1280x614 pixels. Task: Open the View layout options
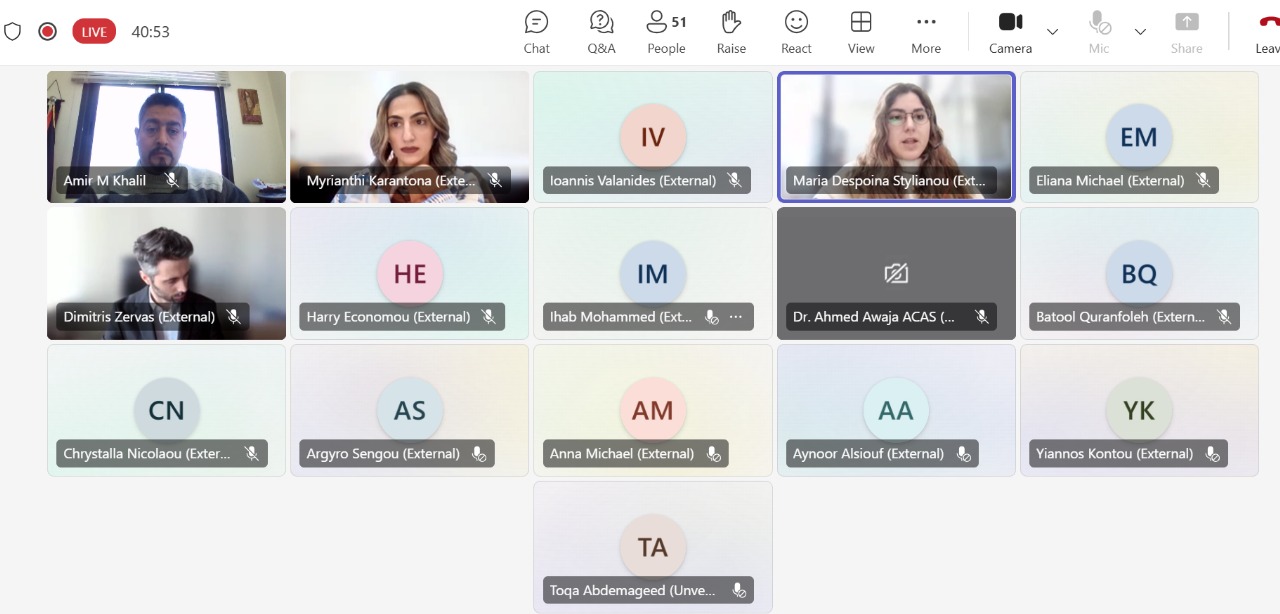[861, 32]
